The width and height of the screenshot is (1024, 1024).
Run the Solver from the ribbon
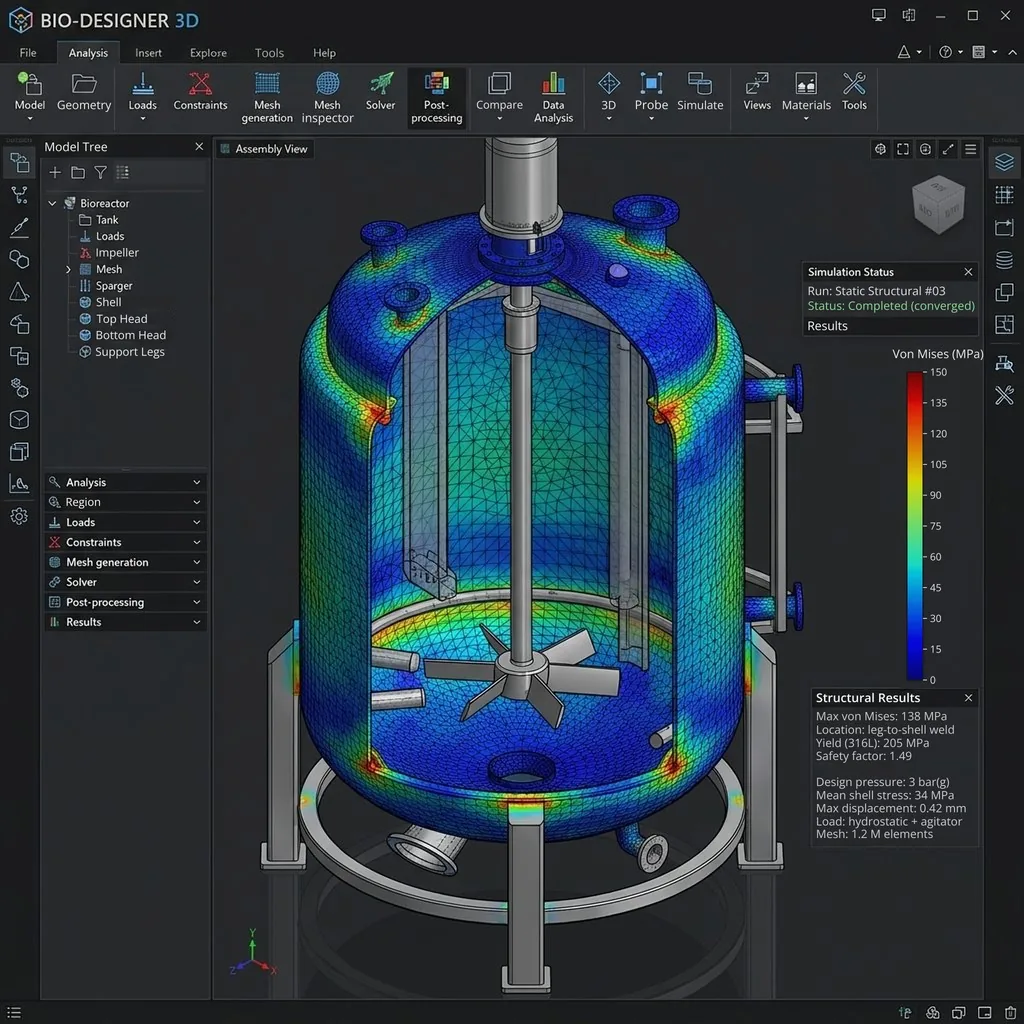tap(380, 91)
